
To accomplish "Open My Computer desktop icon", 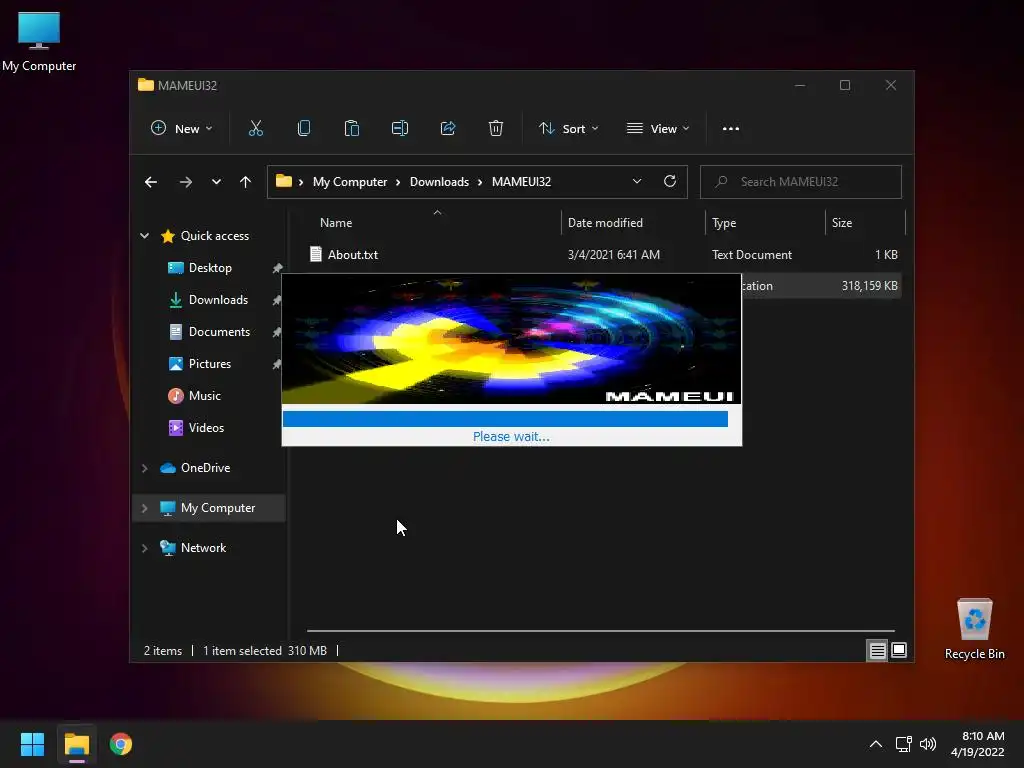I will [x=39, y=42].
